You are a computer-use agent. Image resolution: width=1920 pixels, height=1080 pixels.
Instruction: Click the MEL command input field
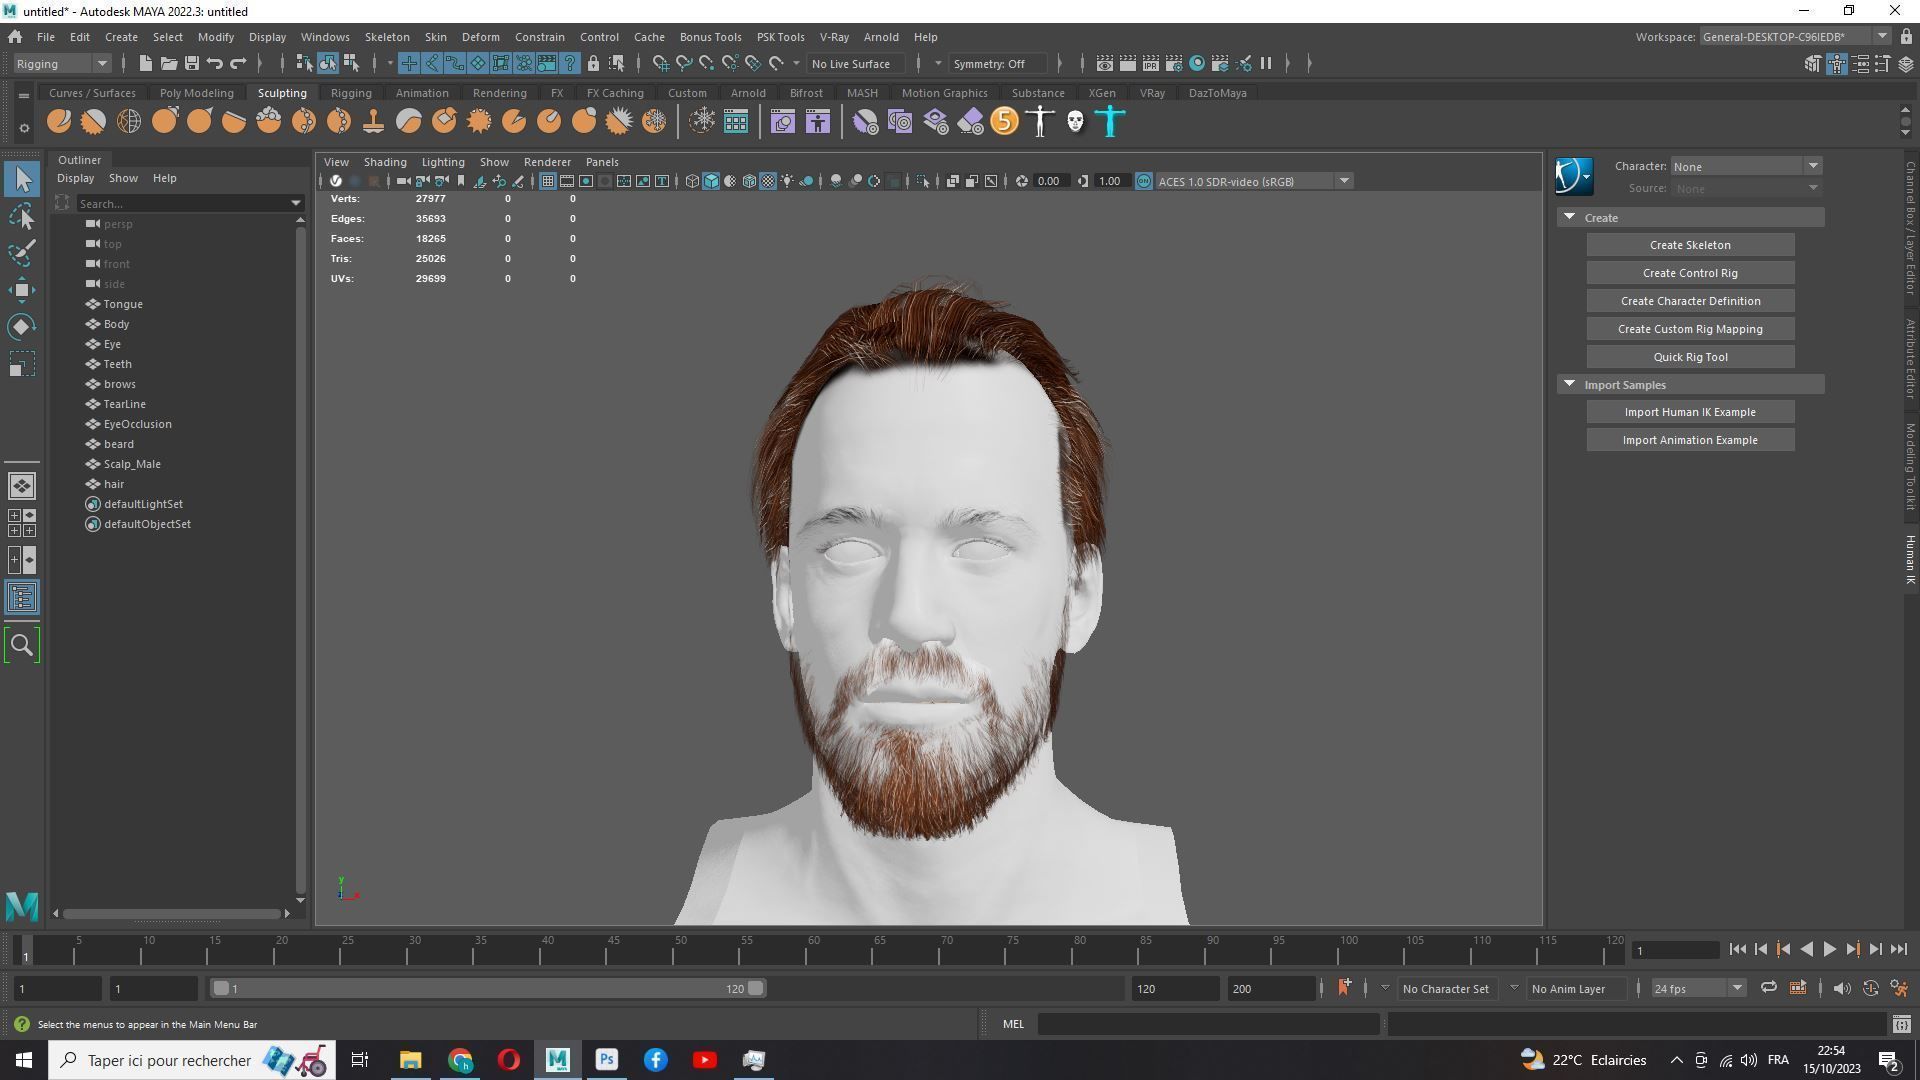pyautogui.click(x=1208, y=1024)
